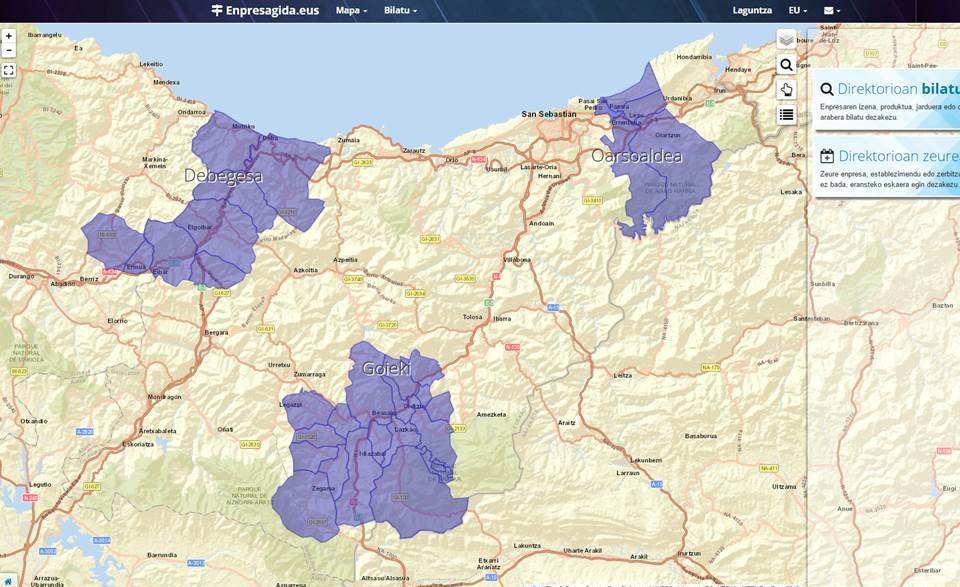The width and height of the screenshot is (960, 587).
Task: Click the Durango town label
Action: [21, 277]
